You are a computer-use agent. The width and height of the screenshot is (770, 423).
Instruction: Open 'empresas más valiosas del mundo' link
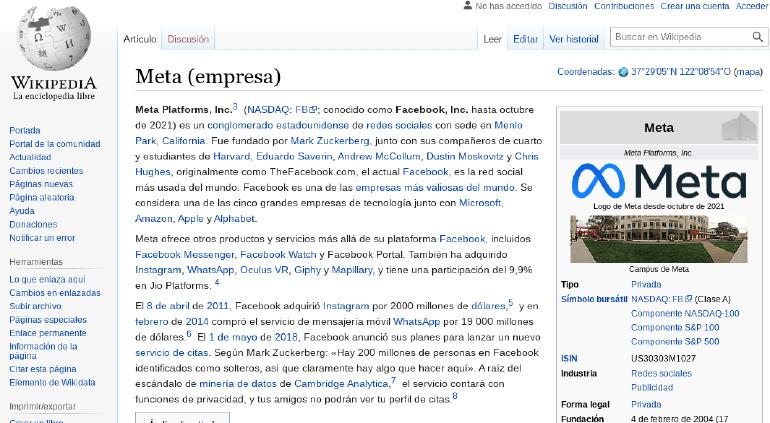[x=435, y=188]
